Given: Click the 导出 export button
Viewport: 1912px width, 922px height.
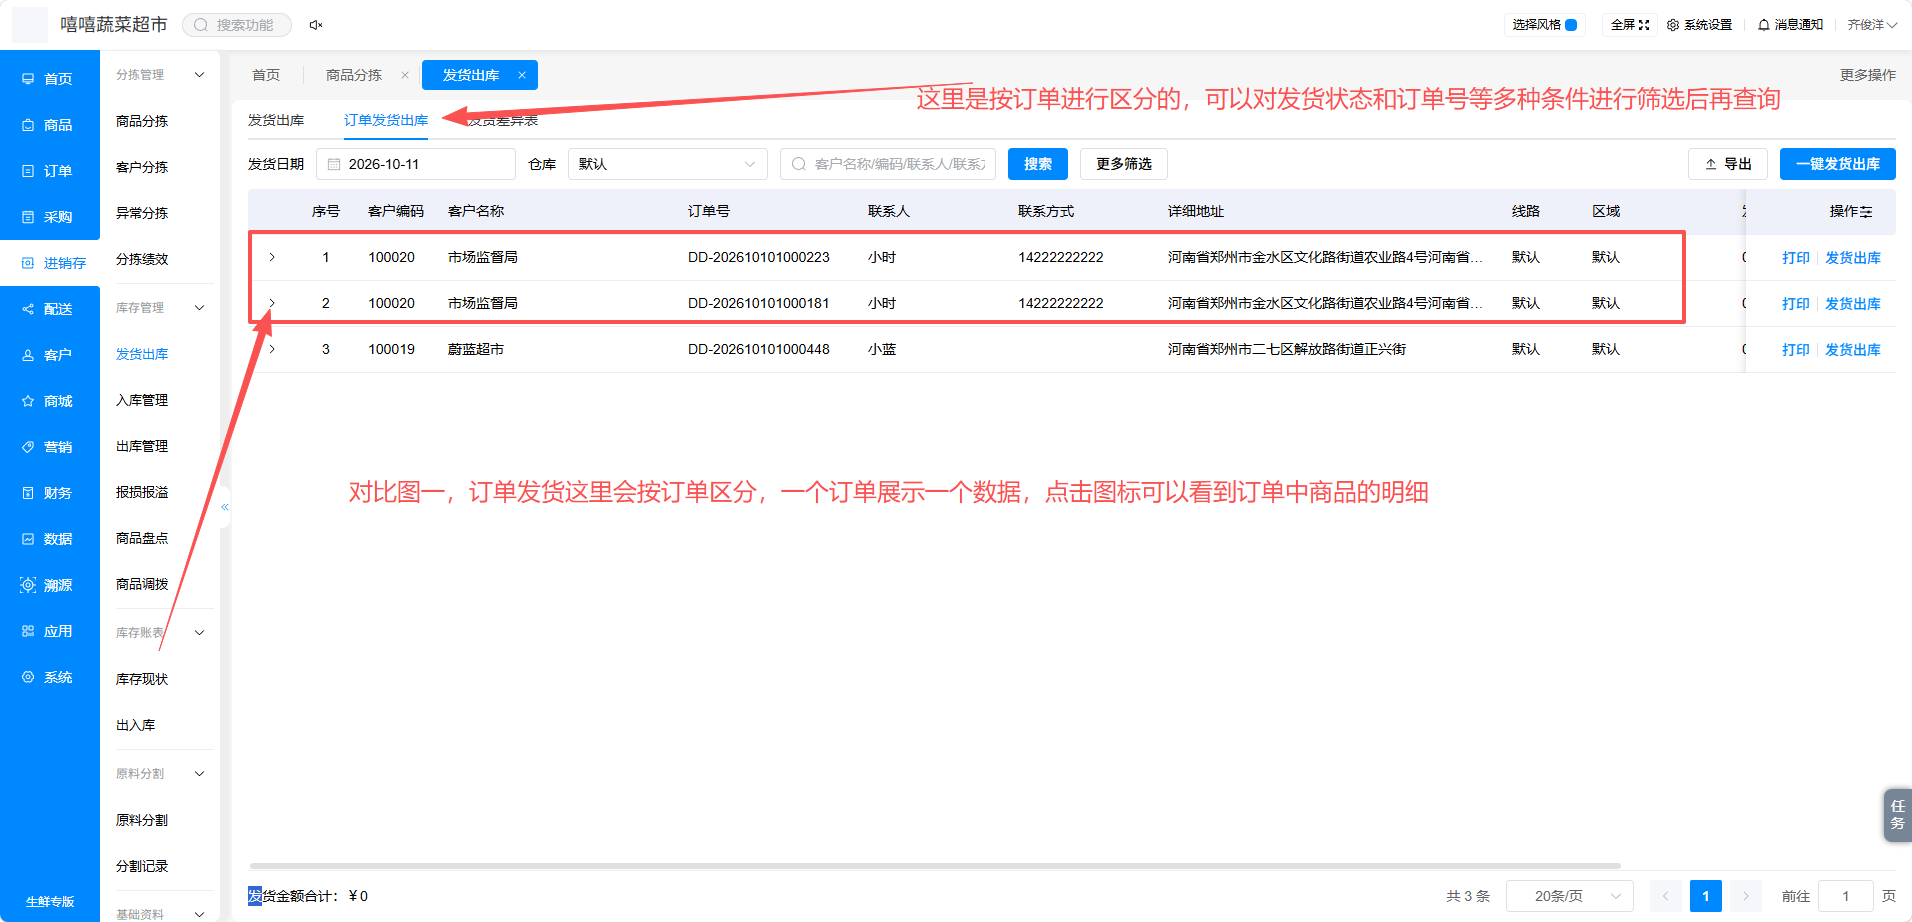Looking at the screenshot, I should pos(1728,164).
